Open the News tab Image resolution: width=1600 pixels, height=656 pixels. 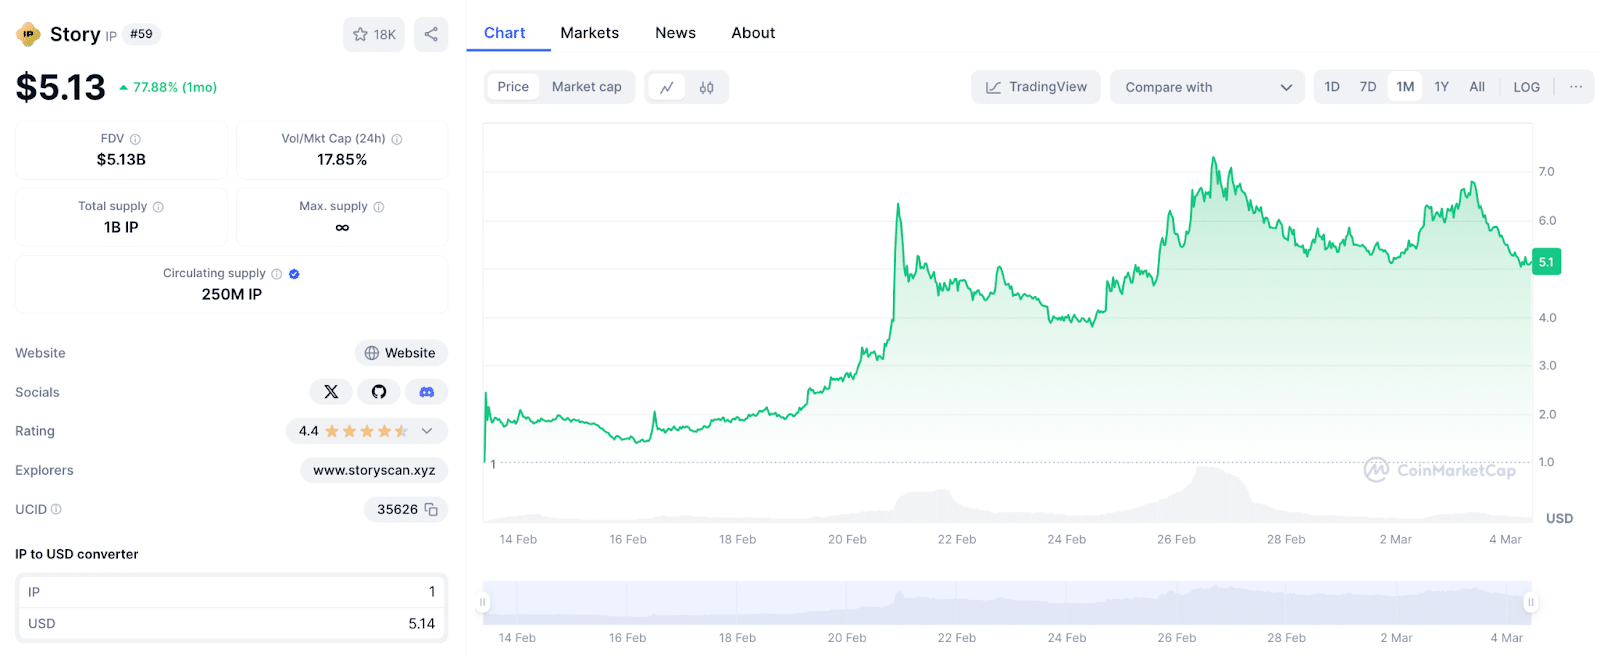click(x=675, y=33)
